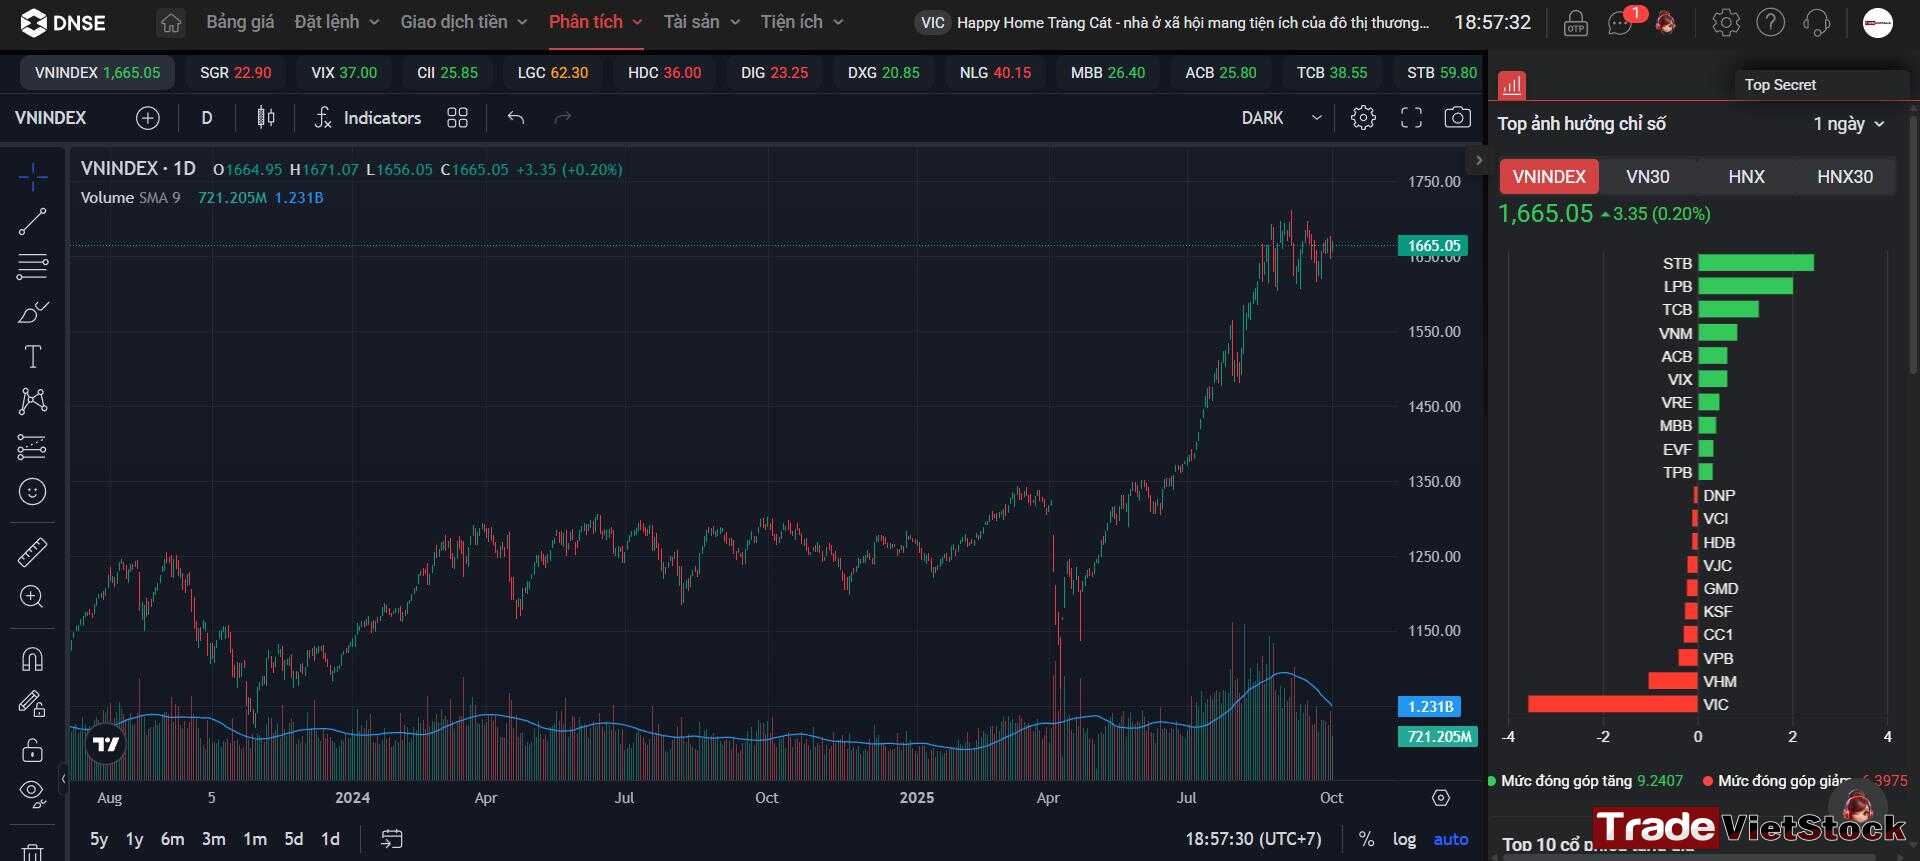Expand the Phân tích menu
Viewport: 1920px width, 861px height.
595,22
